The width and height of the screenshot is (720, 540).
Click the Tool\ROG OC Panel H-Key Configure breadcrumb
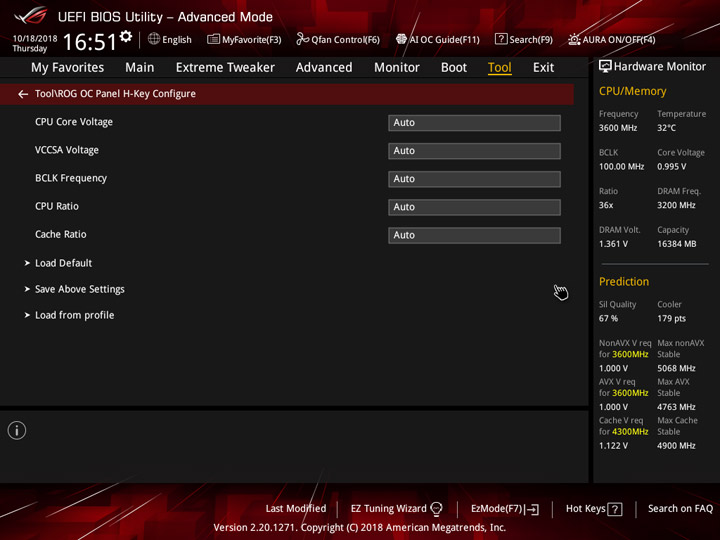point(115,94)
